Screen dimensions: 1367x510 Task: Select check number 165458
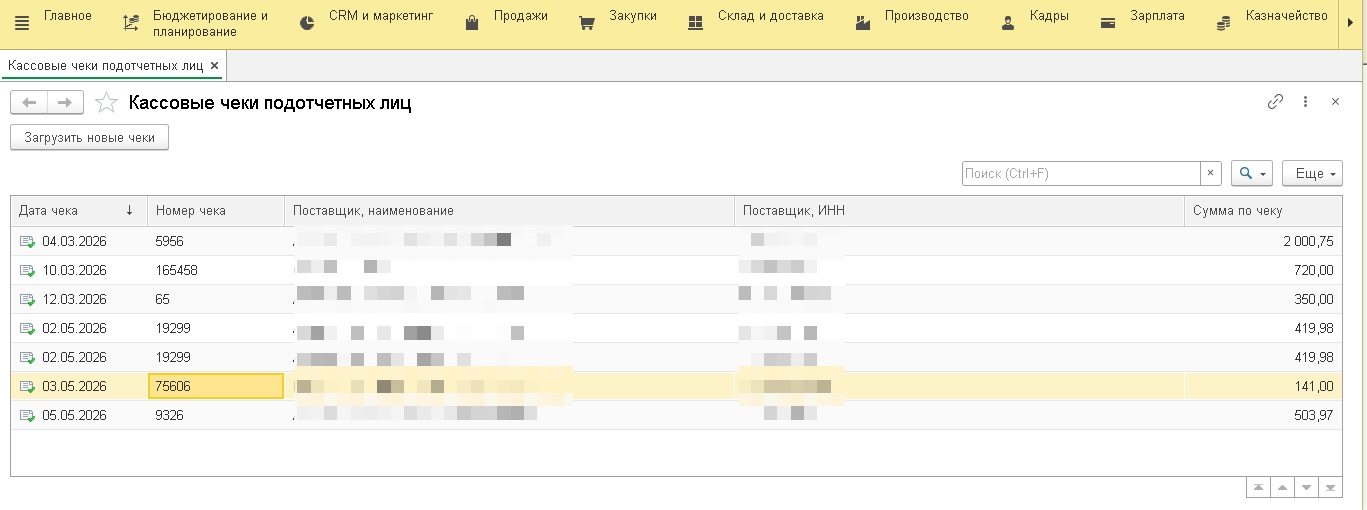click(177, 270)
